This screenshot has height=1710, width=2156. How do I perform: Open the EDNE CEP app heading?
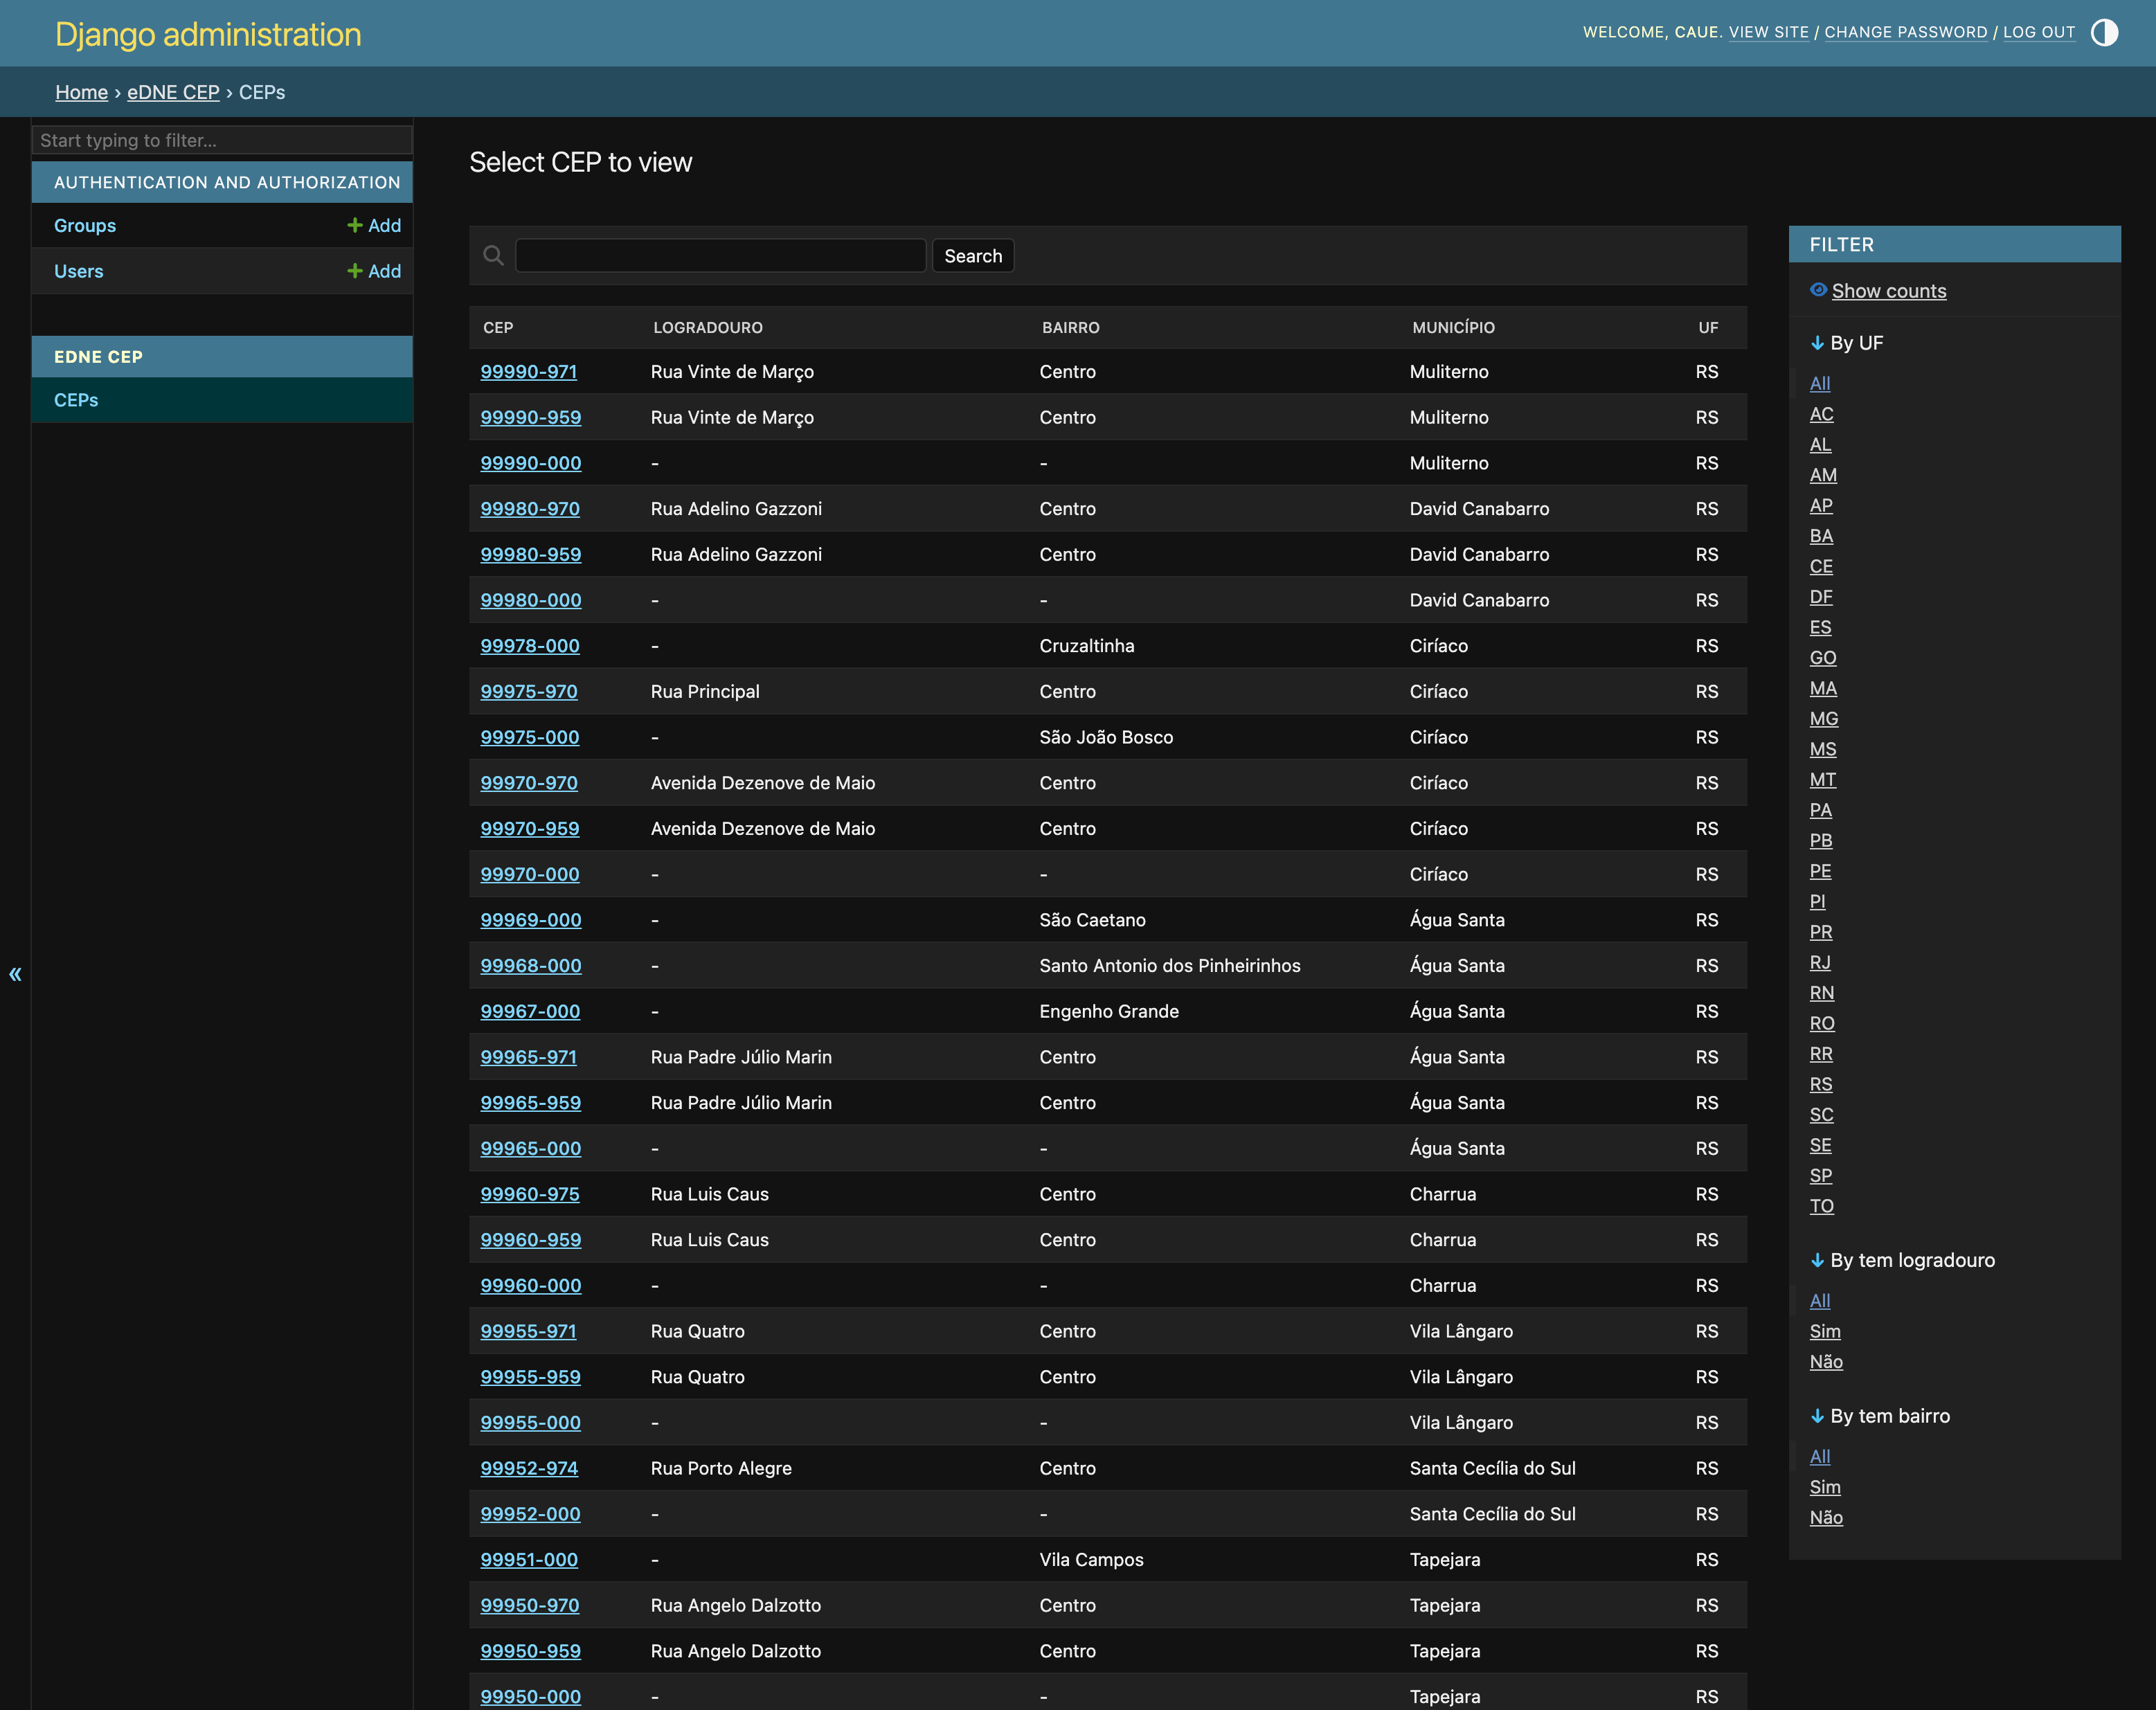pyautogui.click(x=98, y=357)
